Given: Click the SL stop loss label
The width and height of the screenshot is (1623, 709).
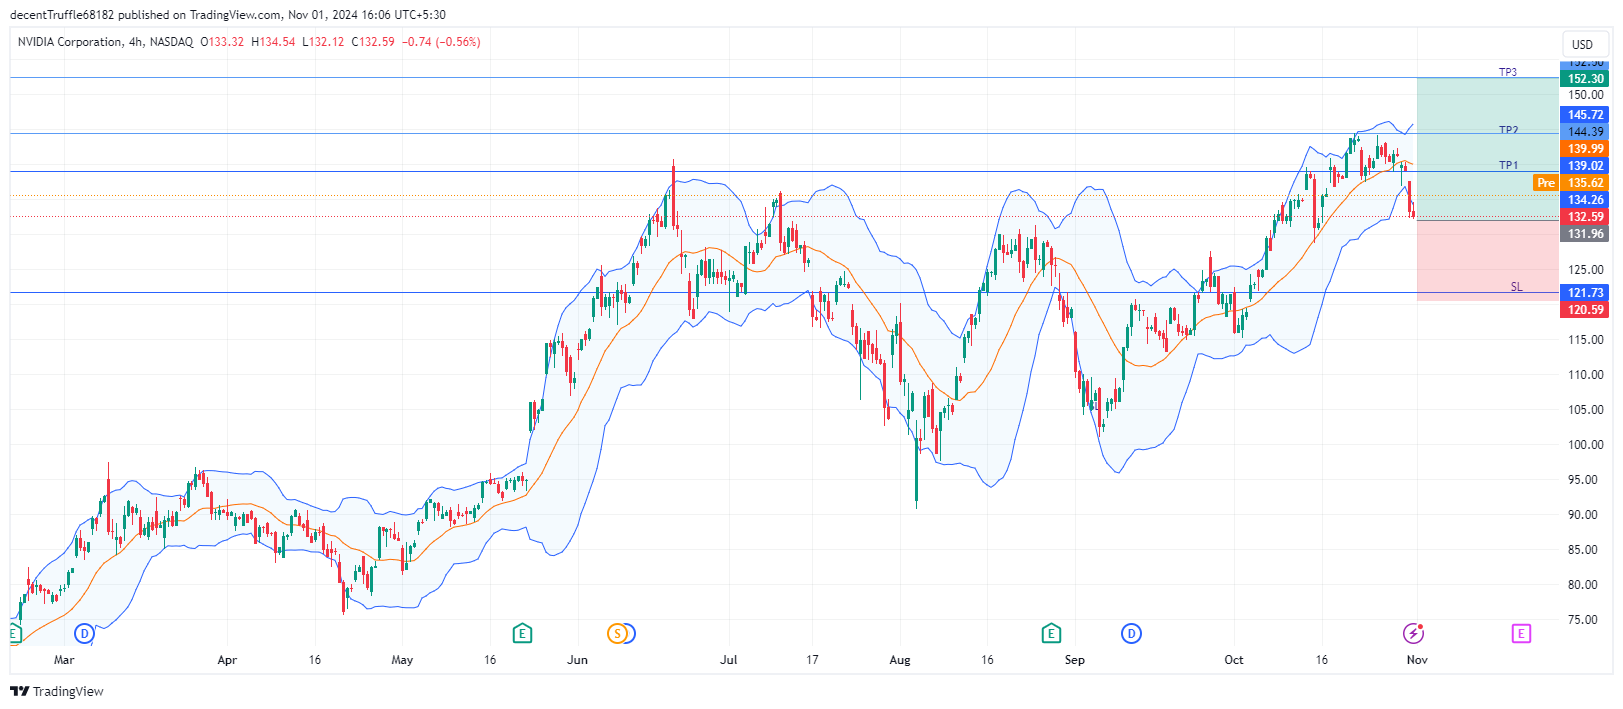Looking at the screenshot, I should [1517, 287].
